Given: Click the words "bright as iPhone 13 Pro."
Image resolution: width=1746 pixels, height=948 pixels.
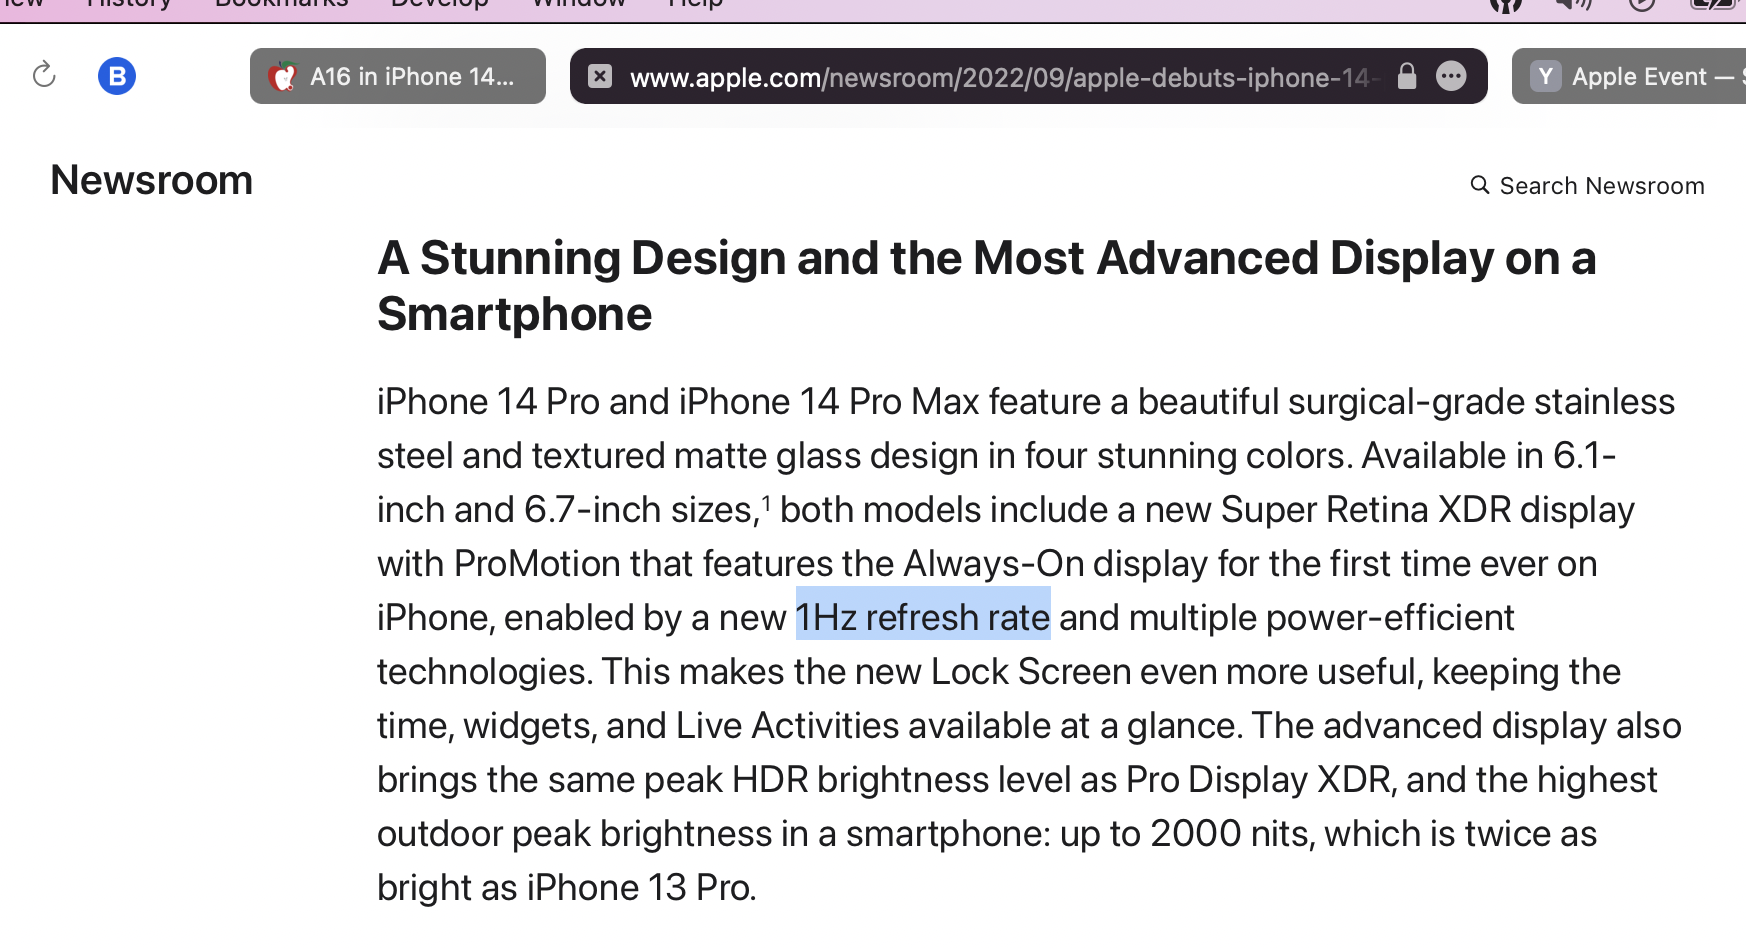Looking at the screenshot, I should 567,888.
